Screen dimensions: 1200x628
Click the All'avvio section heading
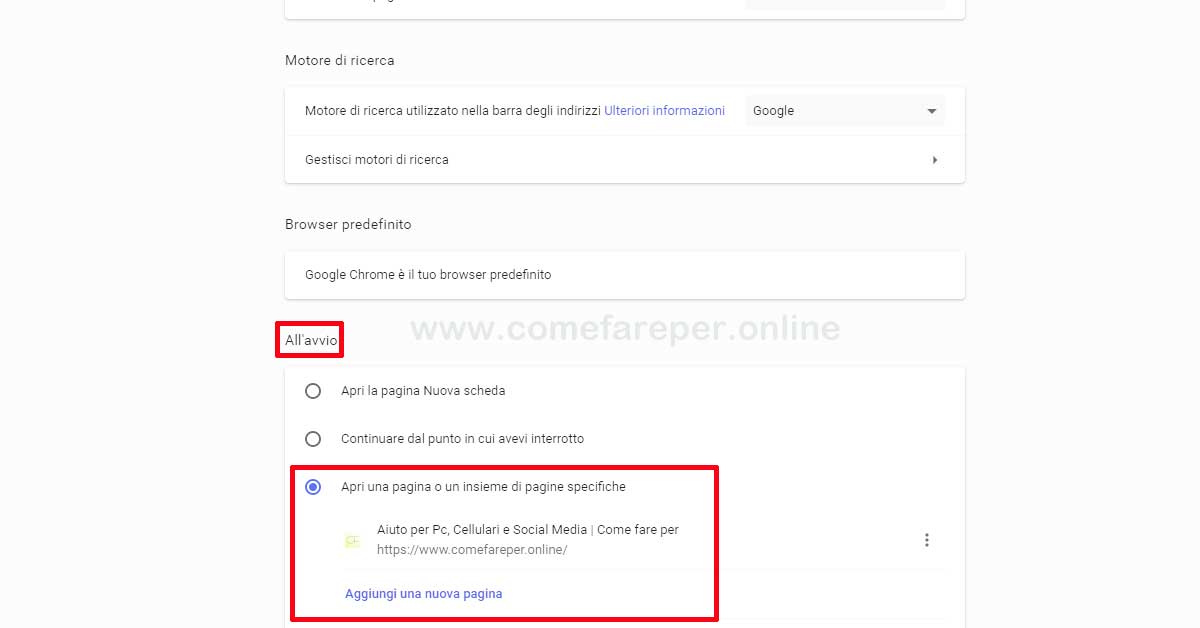point(309,339)
